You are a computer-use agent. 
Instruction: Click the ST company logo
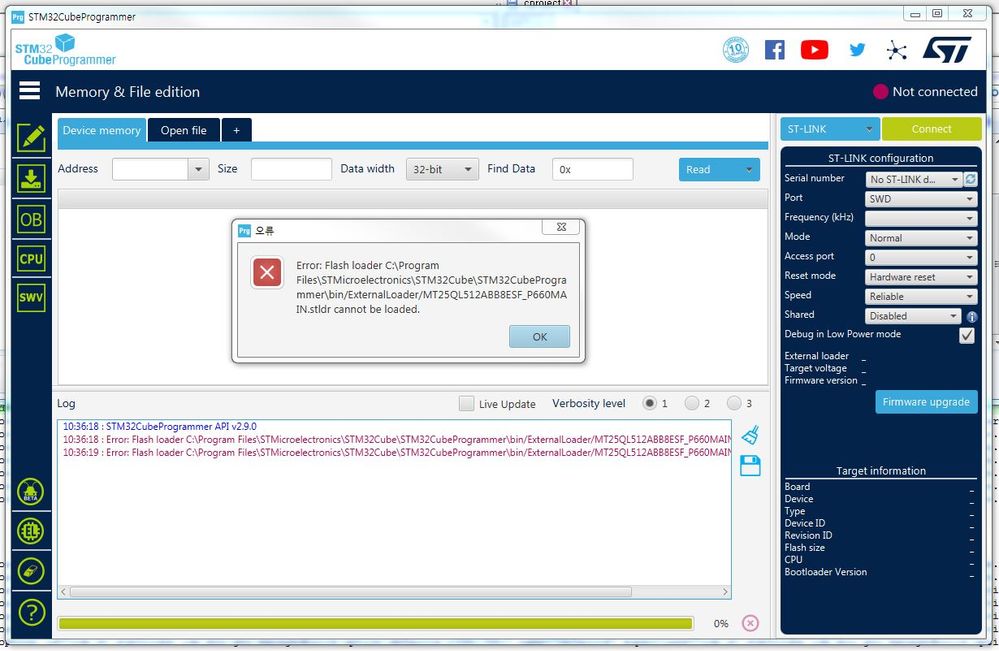click(947, 50)
